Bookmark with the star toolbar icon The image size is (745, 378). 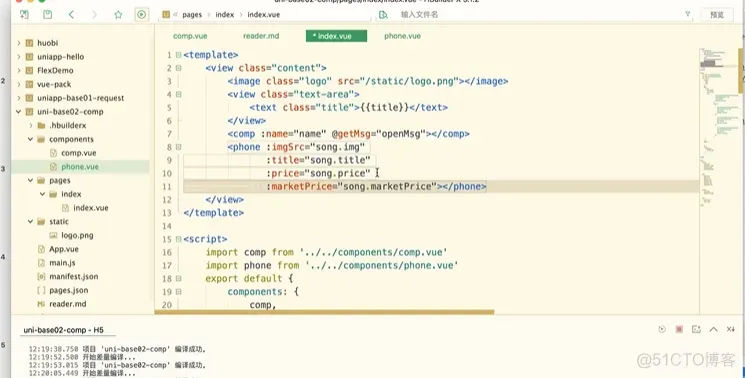pyautogui.click(x=118, y=15)
